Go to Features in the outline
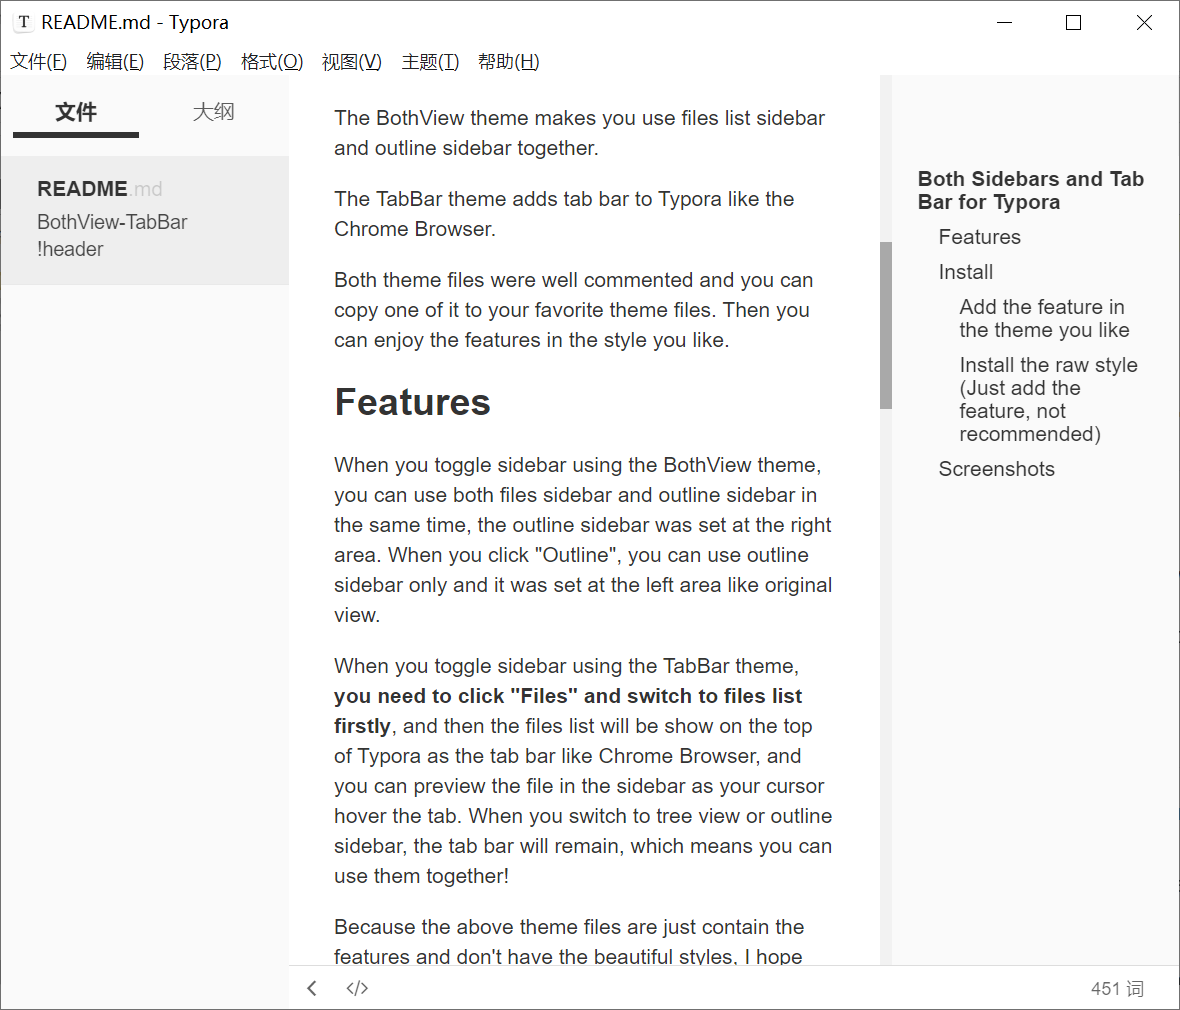1180x1010 pixels. 979,237
